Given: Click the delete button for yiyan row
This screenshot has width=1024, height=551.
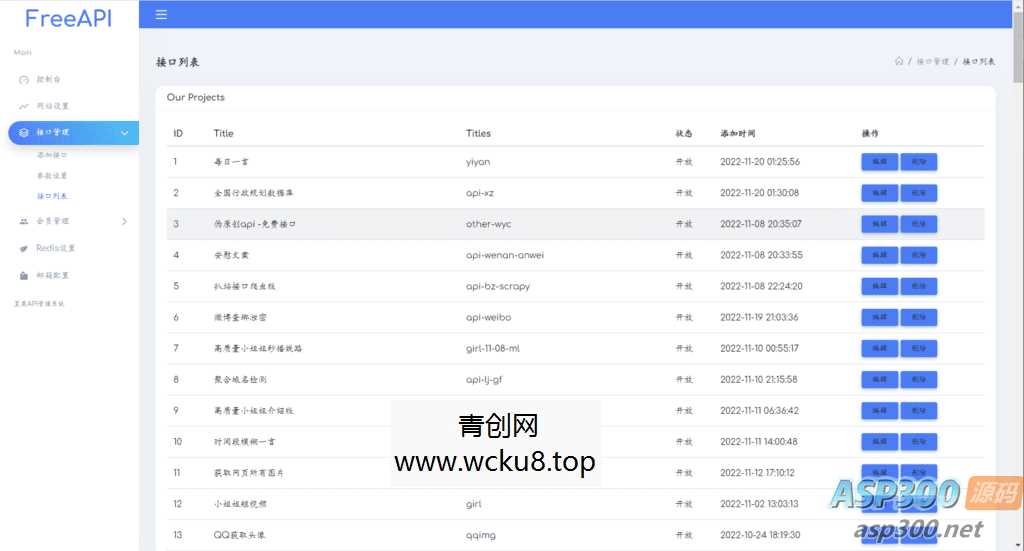Looking at the screenshot, I should pyautogui.click(x=919, y=162).
